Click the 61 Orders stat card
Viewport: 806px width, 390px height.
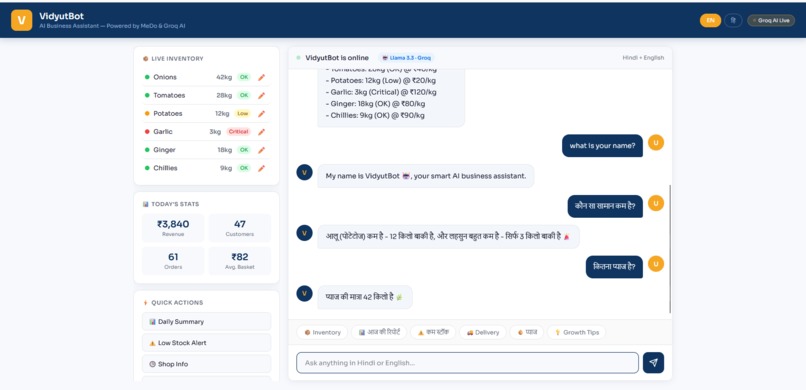pos(173,261)
